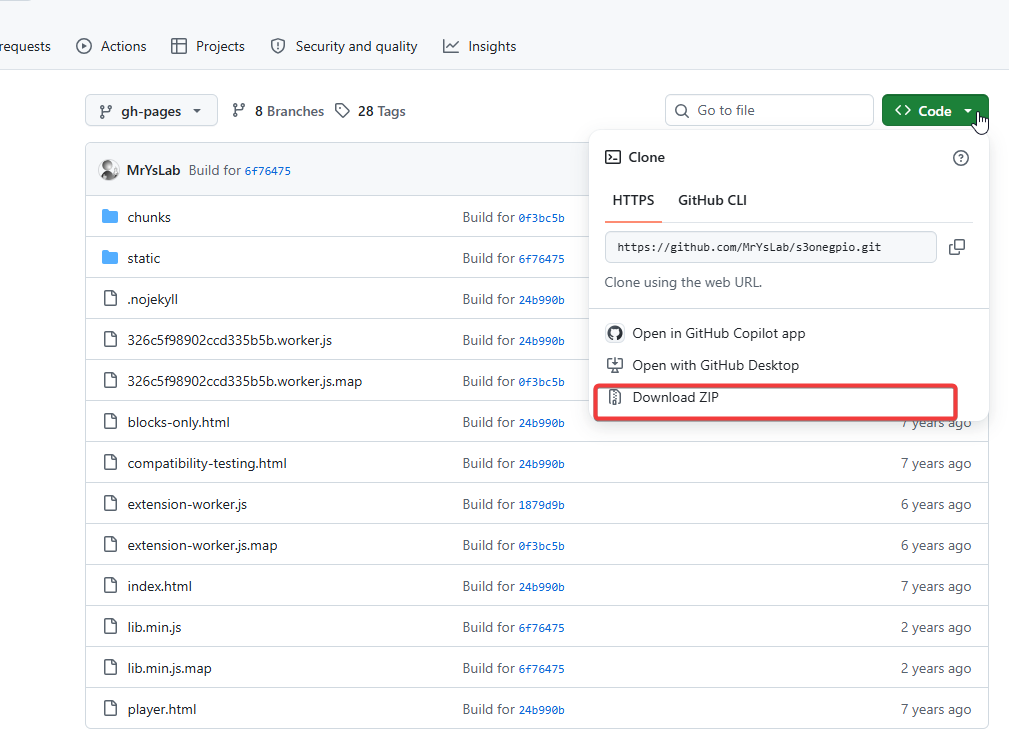Open lib.min.js file

click(154, 627)
